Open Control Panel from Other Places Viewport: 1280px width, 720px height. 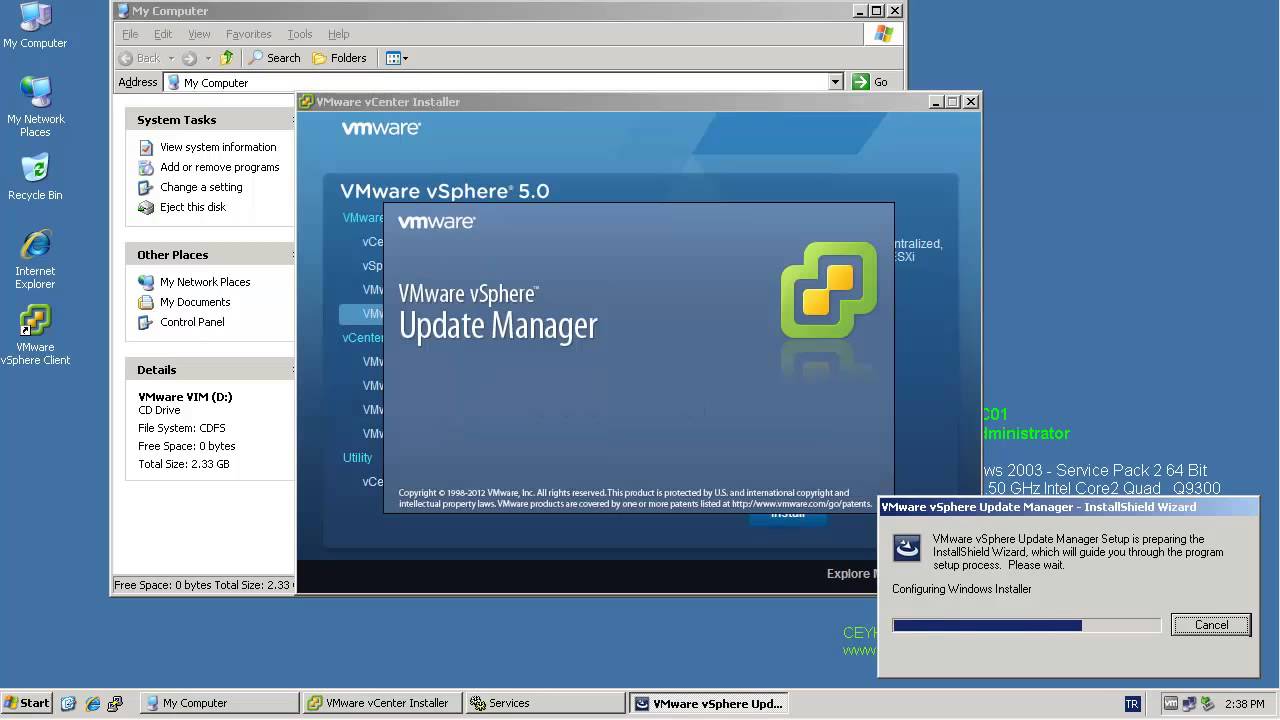[192, 322]
